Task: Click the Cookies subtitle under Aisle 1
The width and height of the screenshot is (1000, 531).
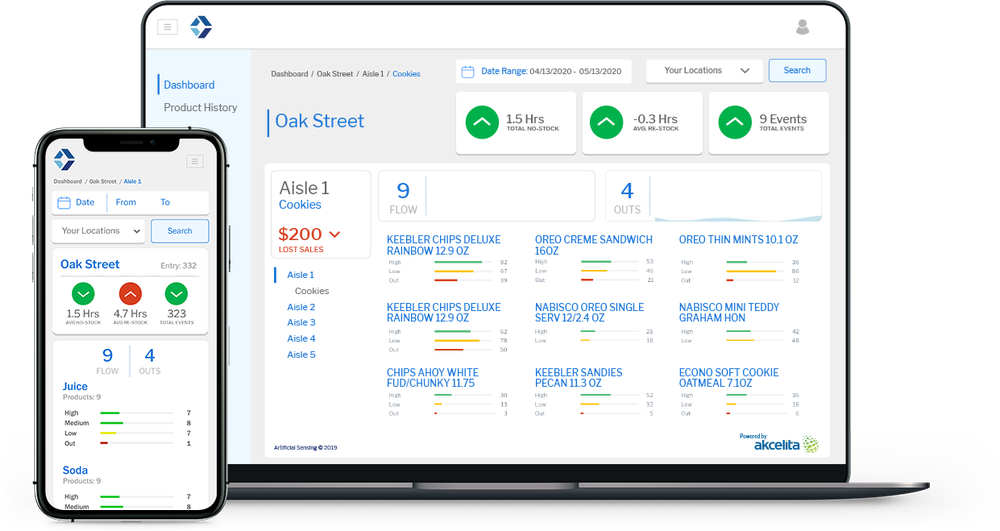Action: 300,205
